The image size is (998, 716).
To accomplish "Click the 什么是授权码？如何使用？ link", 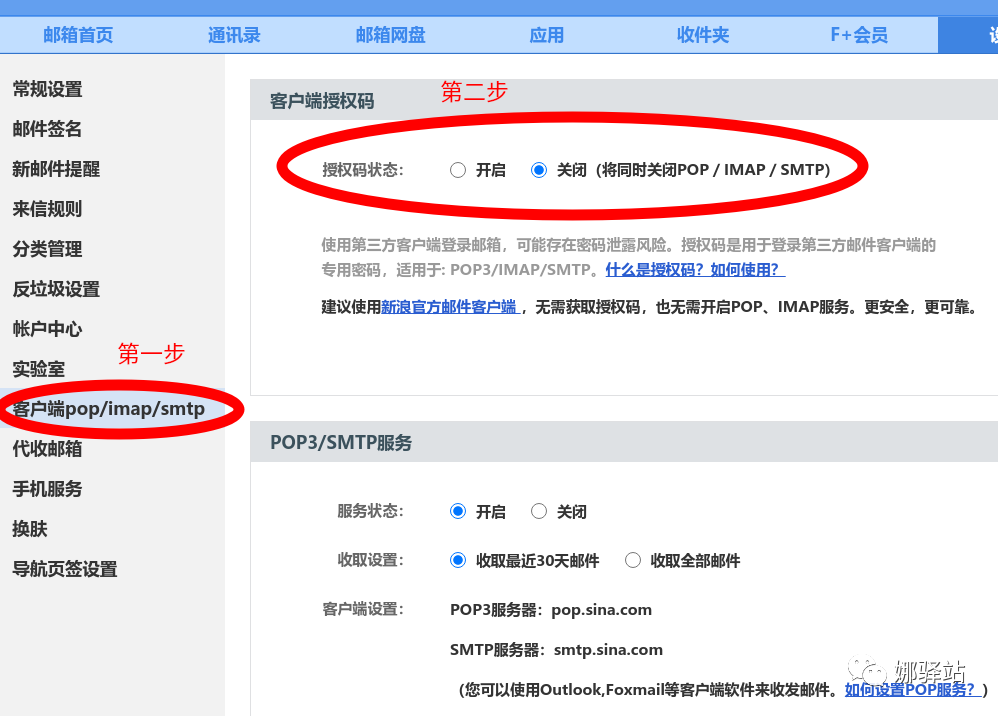I will [695, 270].
